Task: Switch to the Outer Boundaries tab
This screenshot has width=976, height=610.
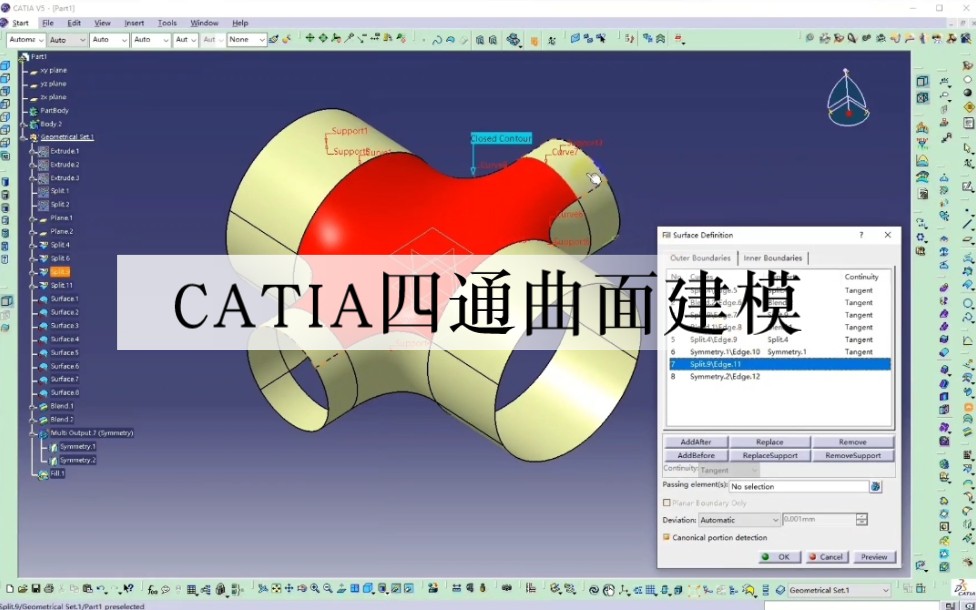Action: (700, 258)
